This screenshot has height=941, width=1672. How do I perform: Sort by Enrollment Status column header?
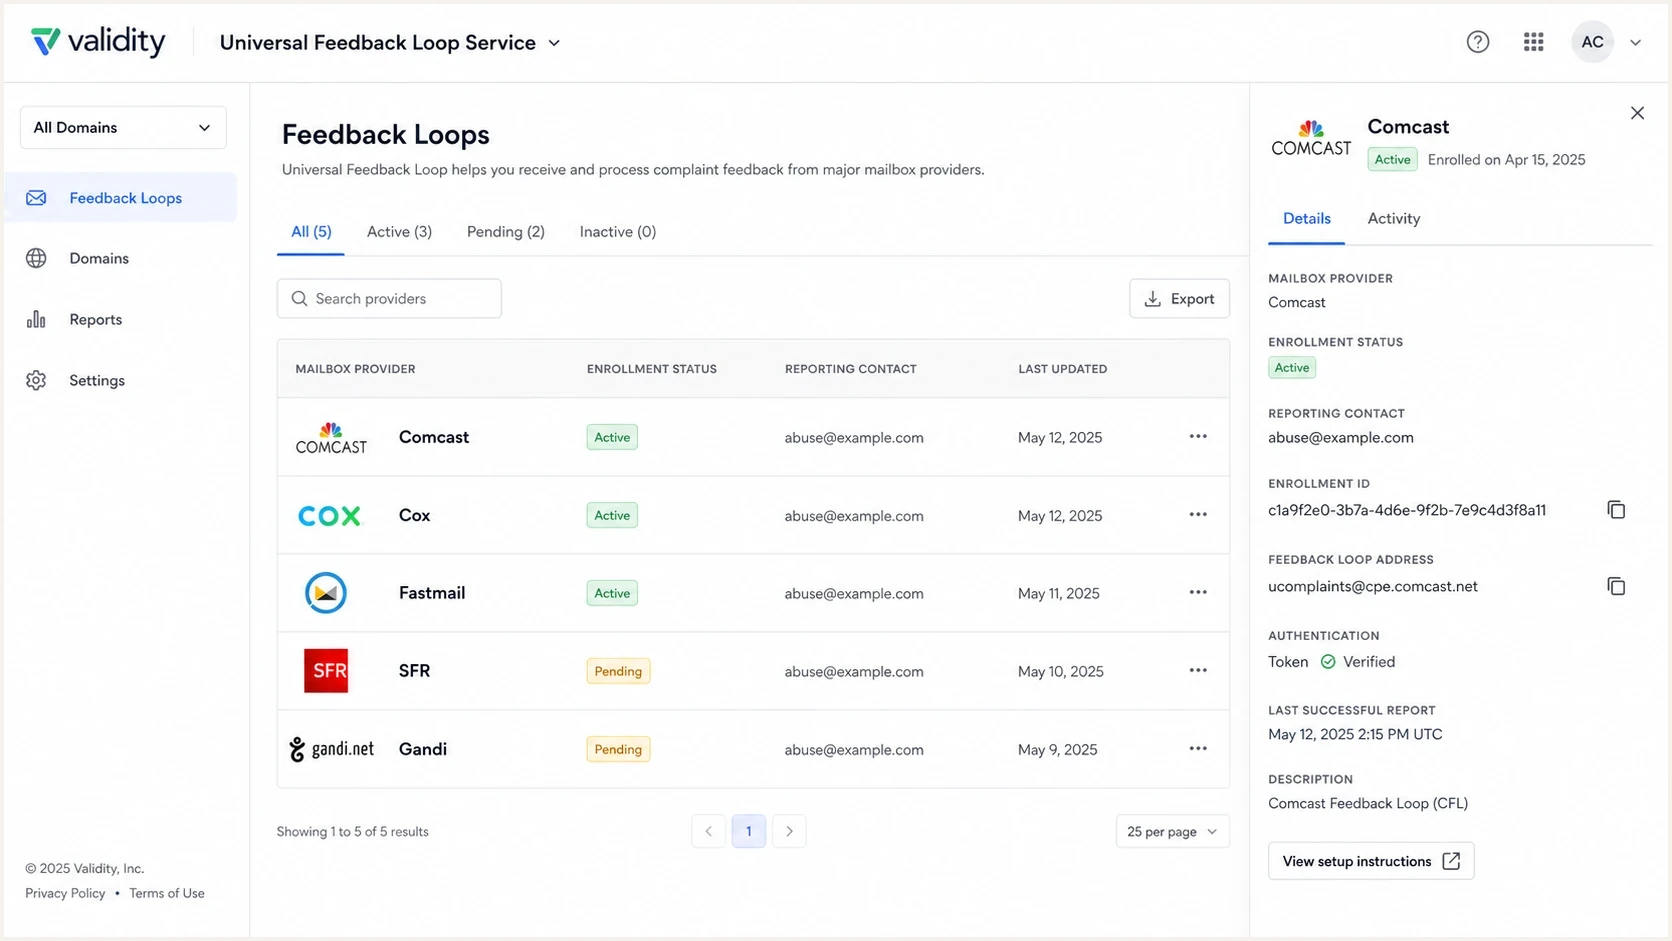pos(652,369)
